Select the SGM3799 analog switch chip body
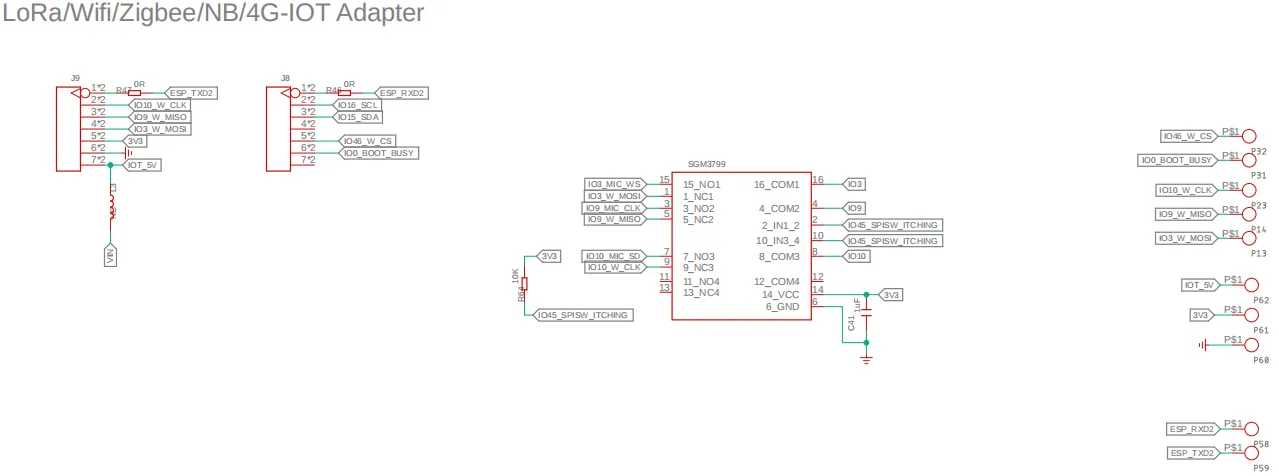The height and width of the screenshot is (476, 1279). click(741, 245)
